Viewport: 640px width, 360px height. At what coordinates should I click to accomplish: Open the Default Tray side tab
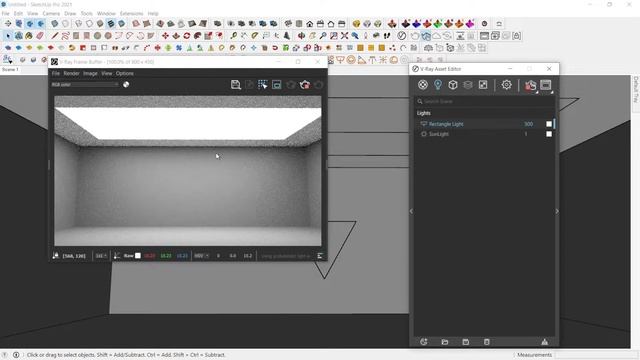click(x=636, y=89)
